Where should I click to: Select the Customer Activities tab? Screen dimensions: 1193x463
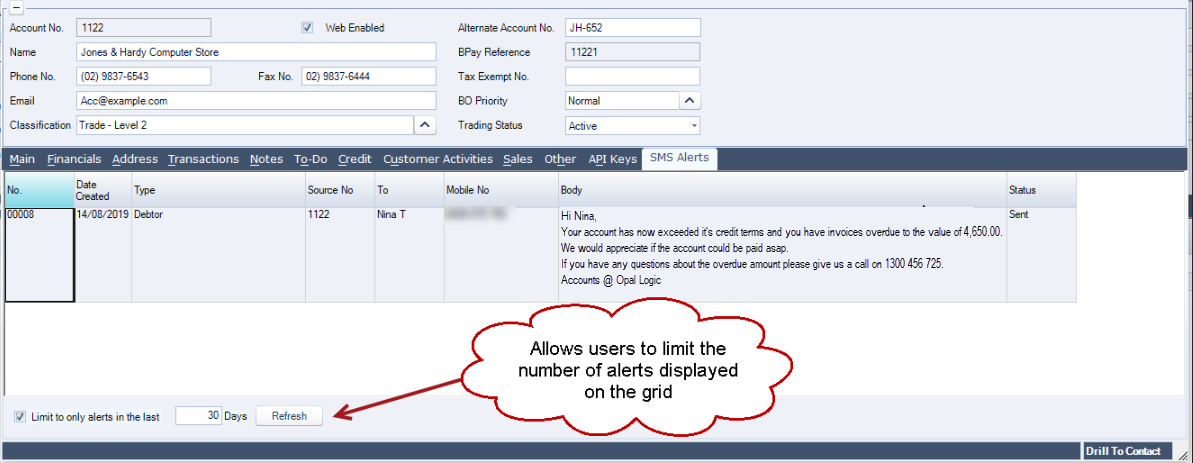[x=437, y=159]
